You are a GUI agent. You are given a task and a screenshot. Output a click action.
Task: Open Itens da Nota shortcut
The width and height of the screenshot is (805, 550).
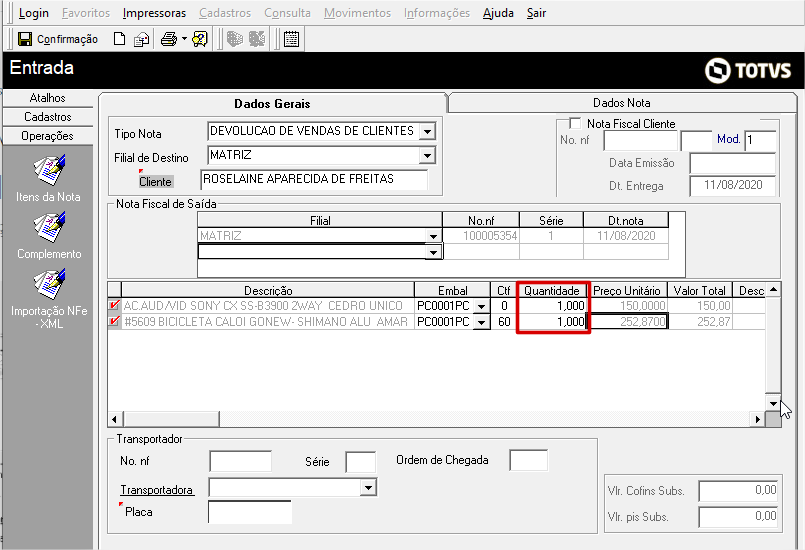[48, 179]
